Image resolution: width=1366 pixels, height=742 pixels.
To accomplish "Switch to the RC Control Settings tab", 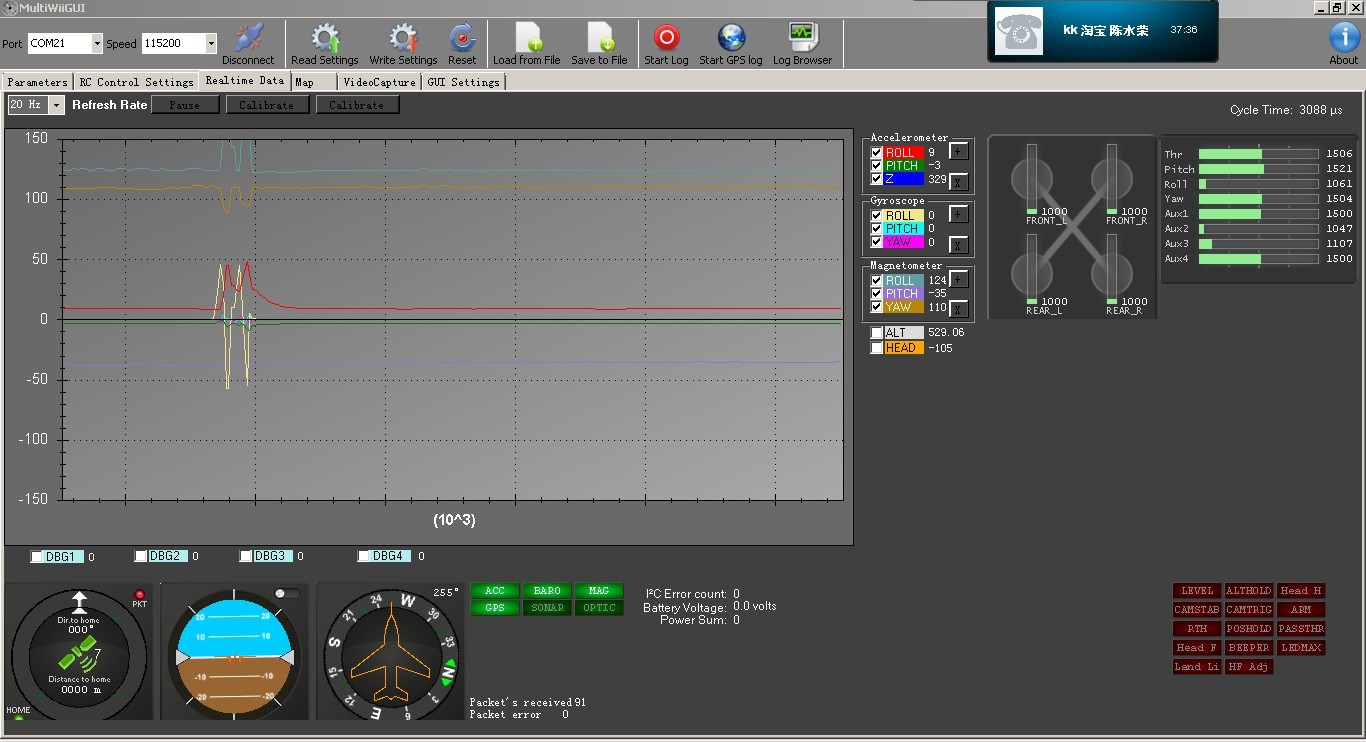I will (x=136, y=82).
